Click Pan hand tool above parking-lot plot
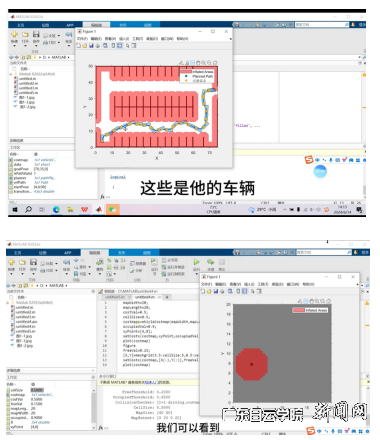This screenshot has width=380, height=440. click(x=198, y=63)
